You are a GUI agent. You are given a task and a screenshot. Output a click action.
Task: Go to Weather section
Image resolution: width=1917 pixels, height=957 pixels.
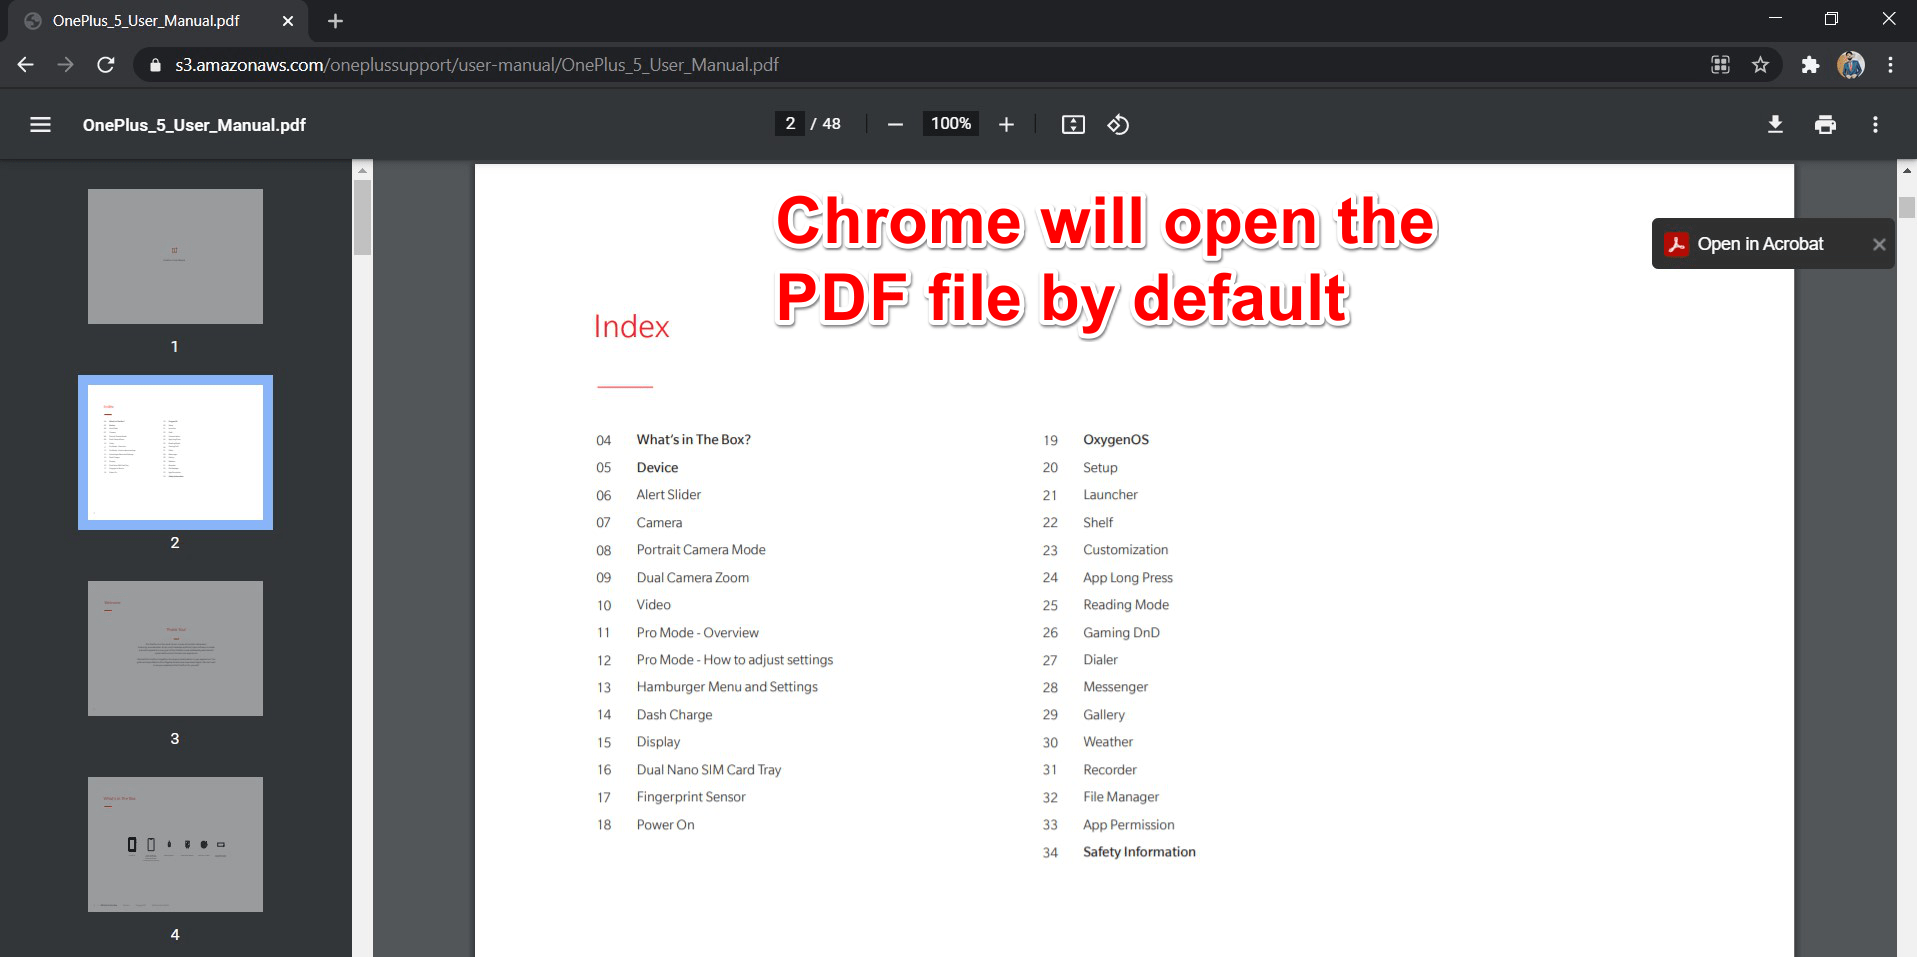pos(1108,742)
